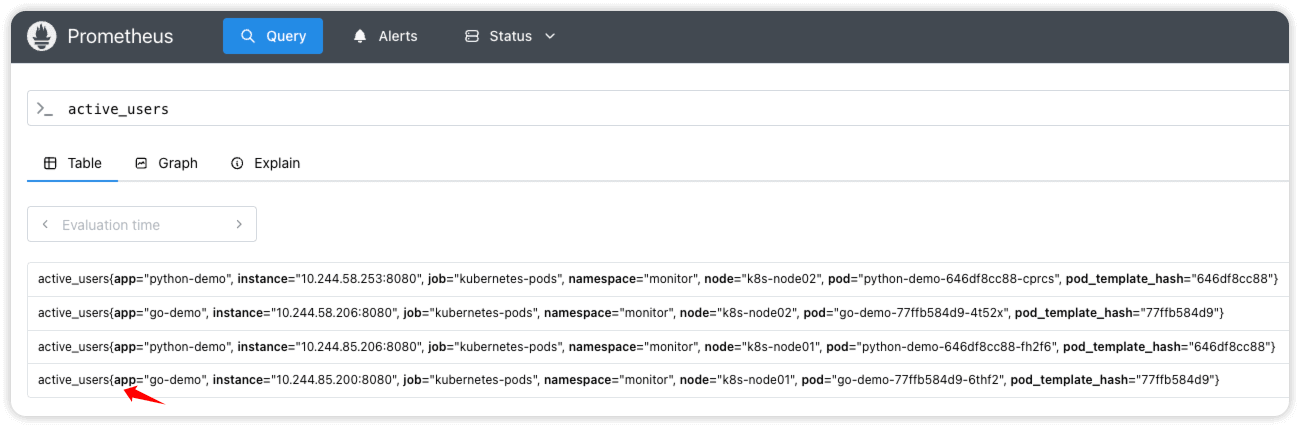This screenshot has width=1300, height=427.
Task: Click the Prometheus flame logo icon
Action: [x=42, y=37]
